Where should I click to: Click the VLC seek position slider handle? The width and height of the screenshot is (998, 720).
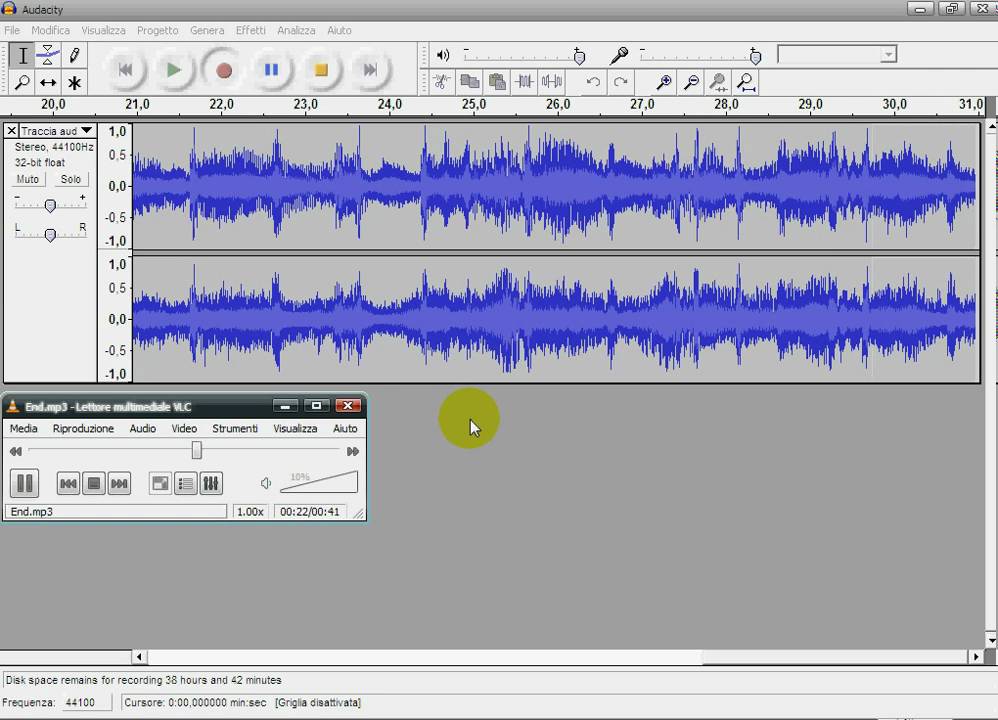(197, 451)
